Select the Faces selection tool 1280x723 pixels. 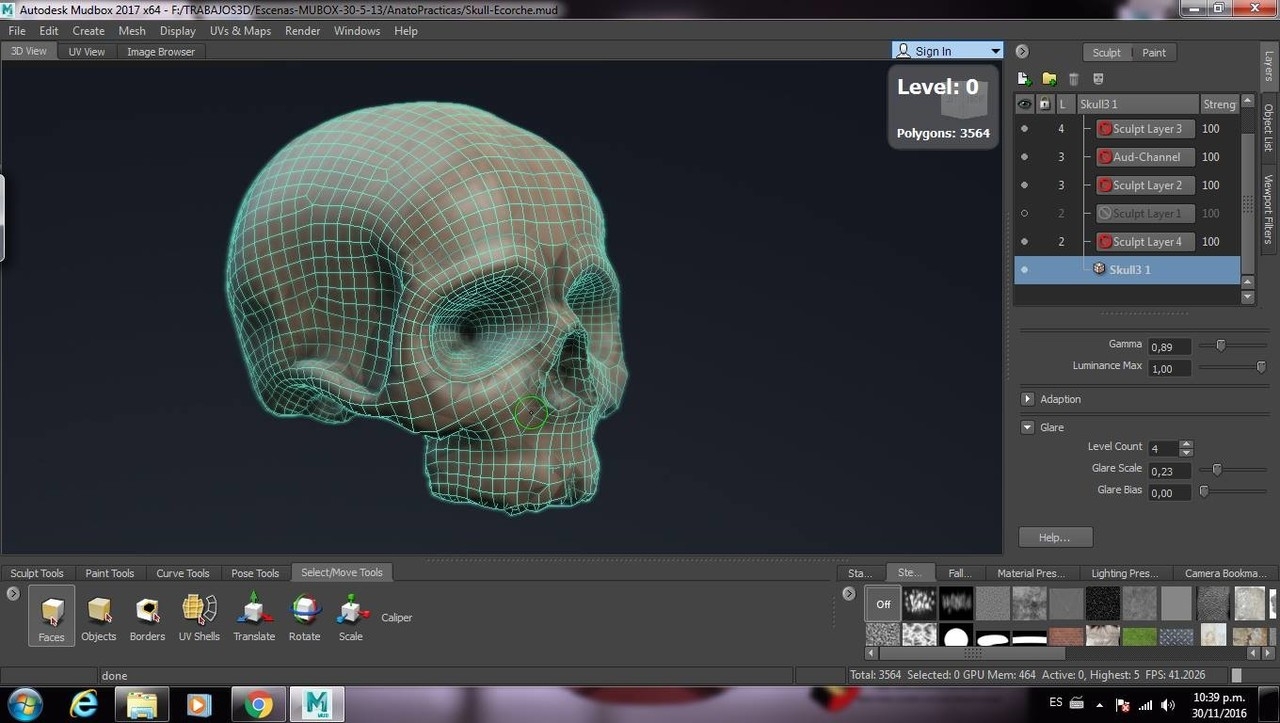(51, 615)
